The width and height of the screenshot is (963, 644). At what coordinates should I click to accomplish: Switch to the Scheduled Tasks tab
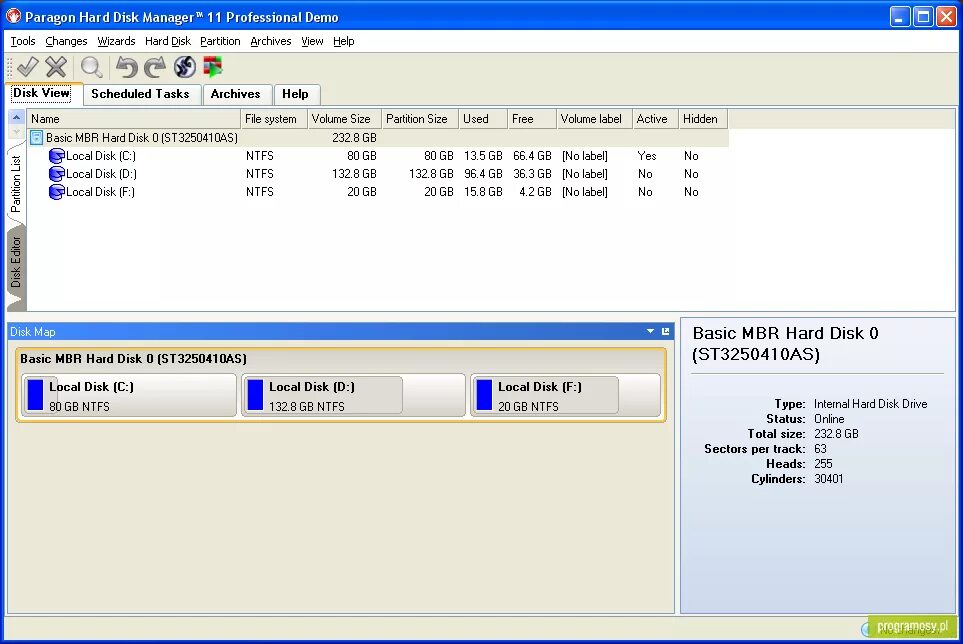[140, 94]
